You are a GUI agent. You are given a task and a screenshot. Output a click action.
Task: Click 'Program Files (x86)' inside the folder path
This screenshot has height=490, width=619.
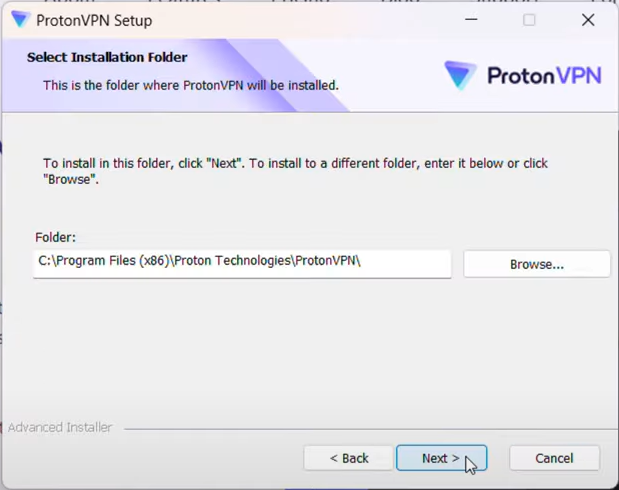point(111,261)
